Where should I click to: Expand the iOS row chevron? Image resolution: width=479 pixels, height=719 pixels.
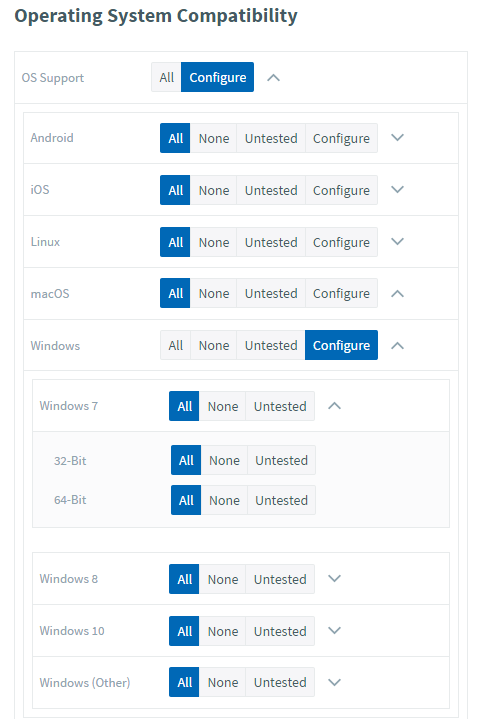[x=397, y=189]
